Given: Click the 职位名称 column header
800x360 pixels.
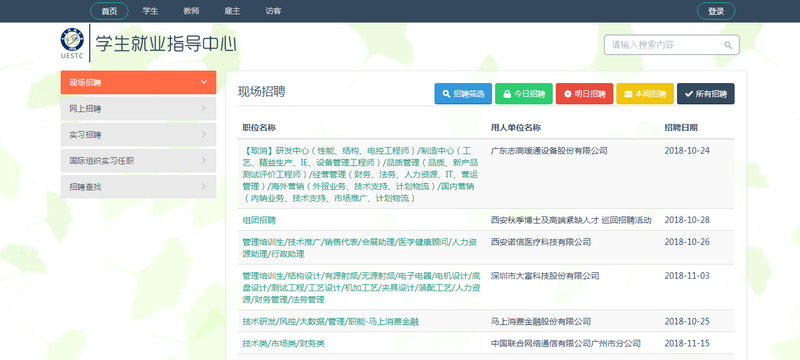Looking at the screenshot, I should 259,127.
